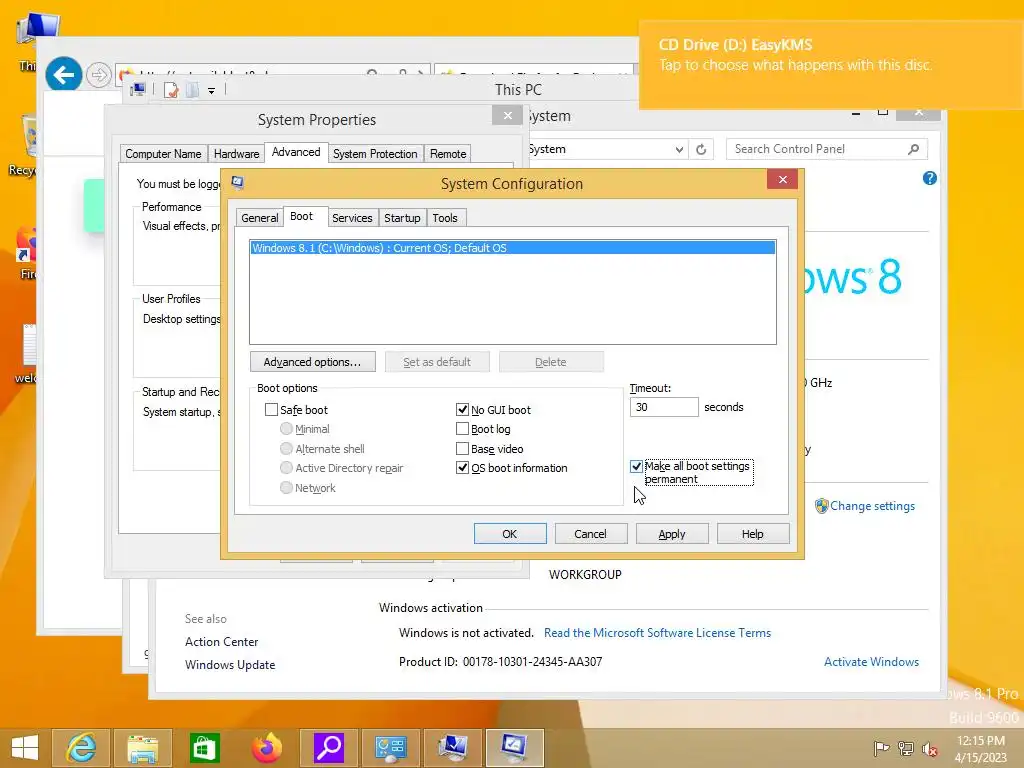Click the muted volume tray icon
Screen dimensions: 1024x768
click(x=930, y=748)
